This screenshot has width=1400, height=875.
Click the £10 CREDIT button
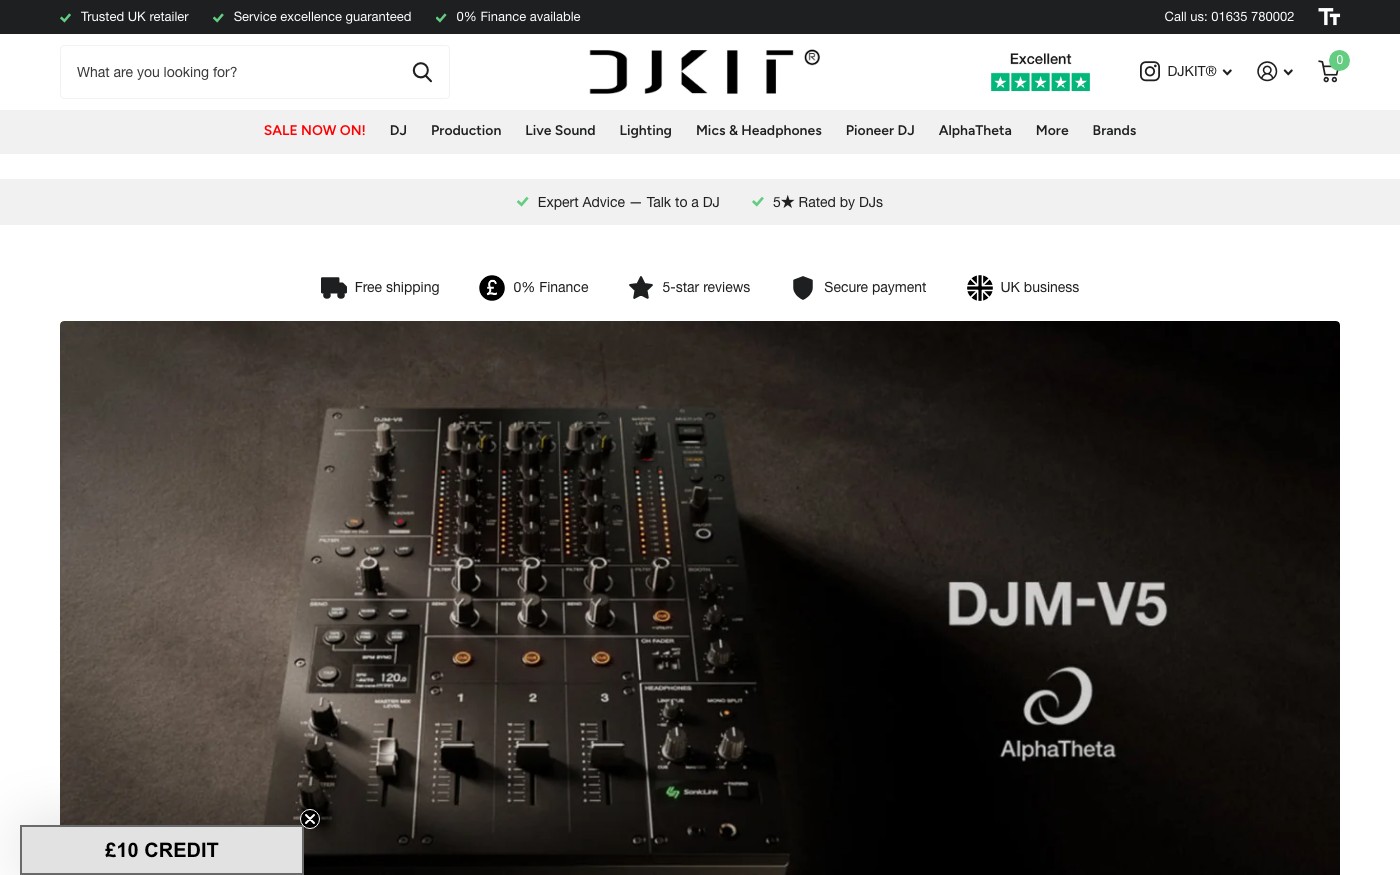click(162, 850)
